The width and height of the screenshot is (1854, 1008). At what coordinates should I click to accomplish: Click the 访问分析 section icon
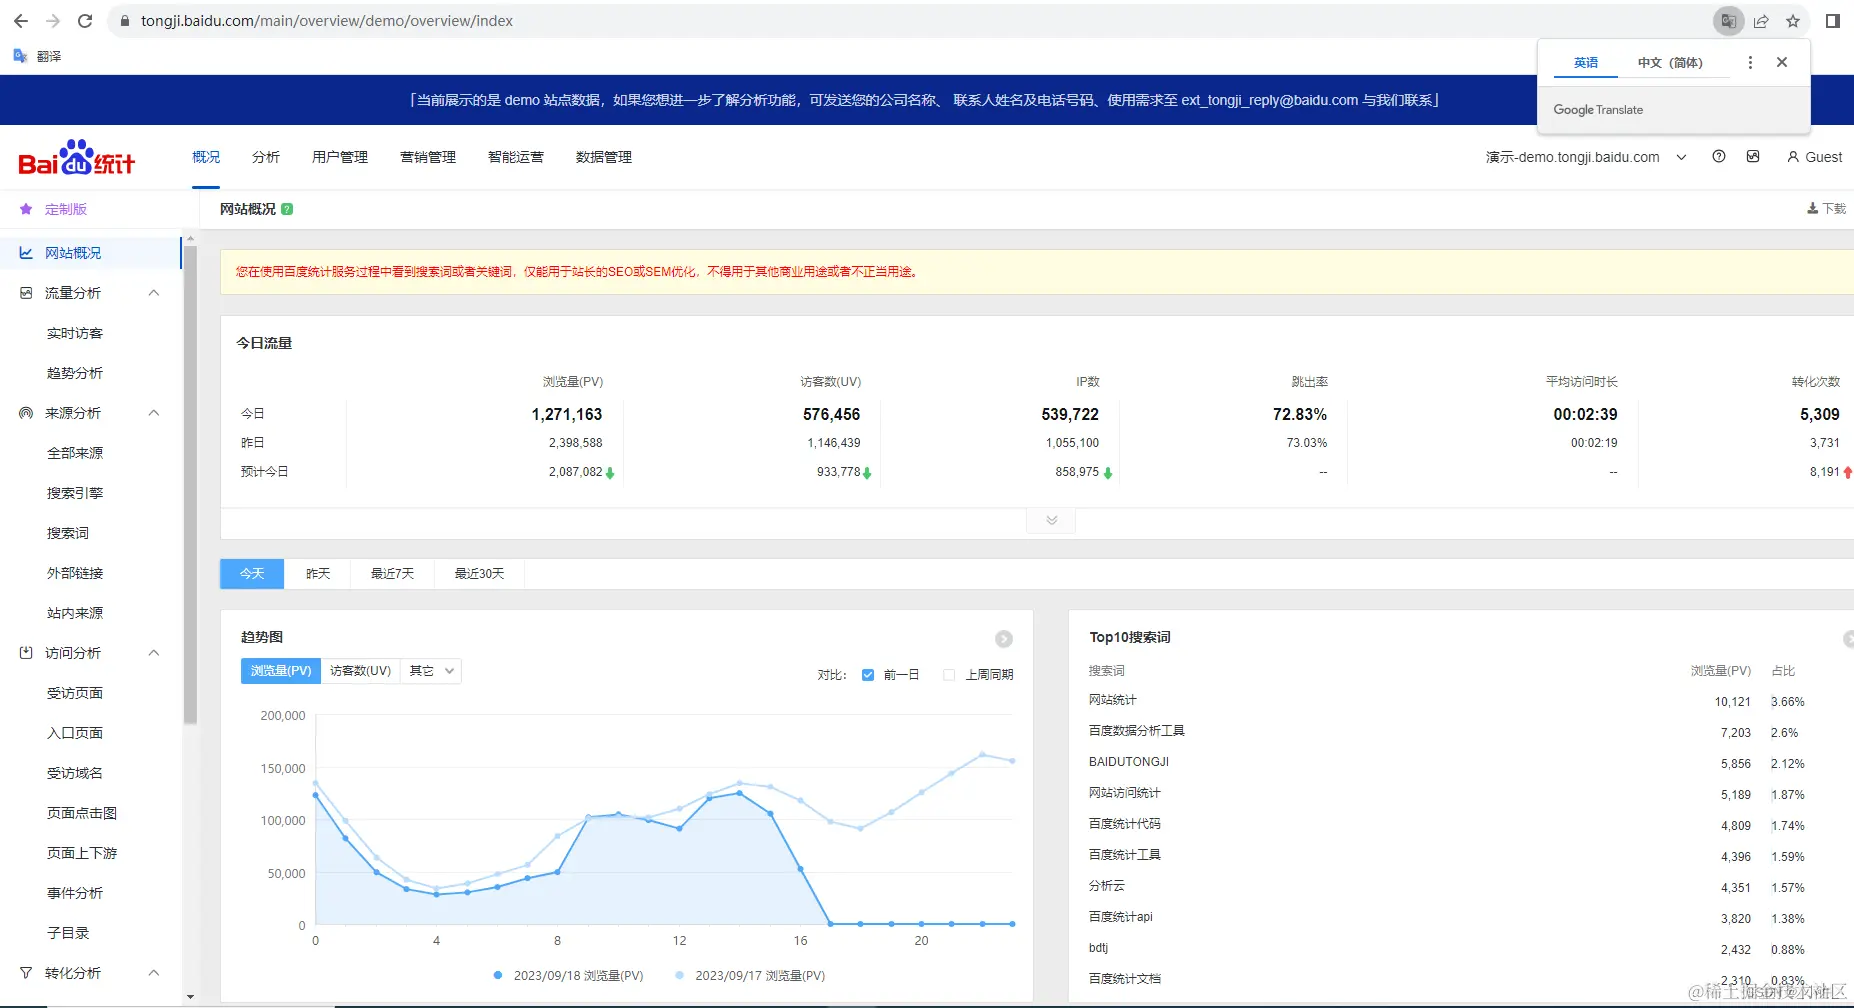tap(26, 653)
